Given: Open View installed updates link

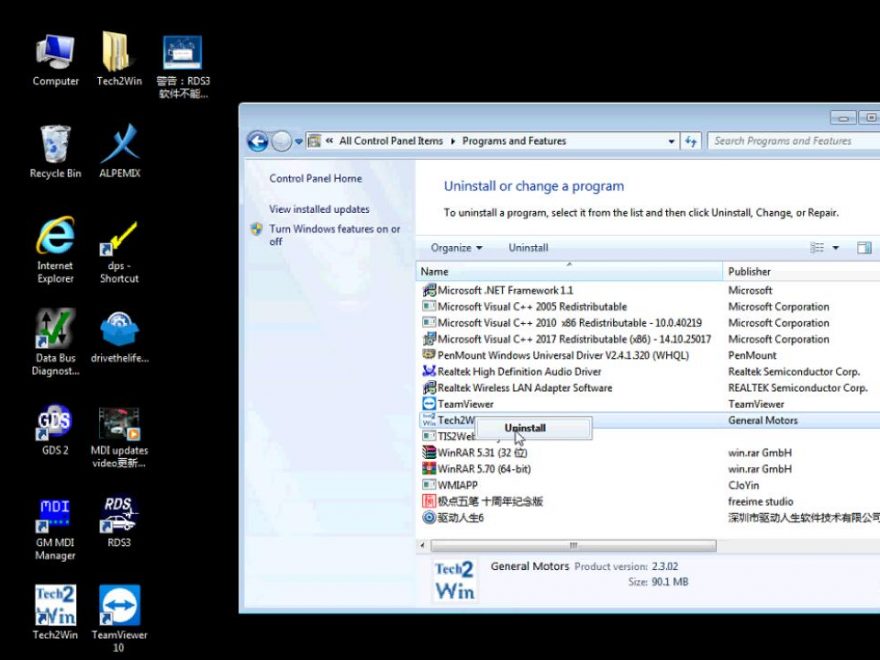Looking at the screenshot, I should pyautogui.click(x=319, y=209).
